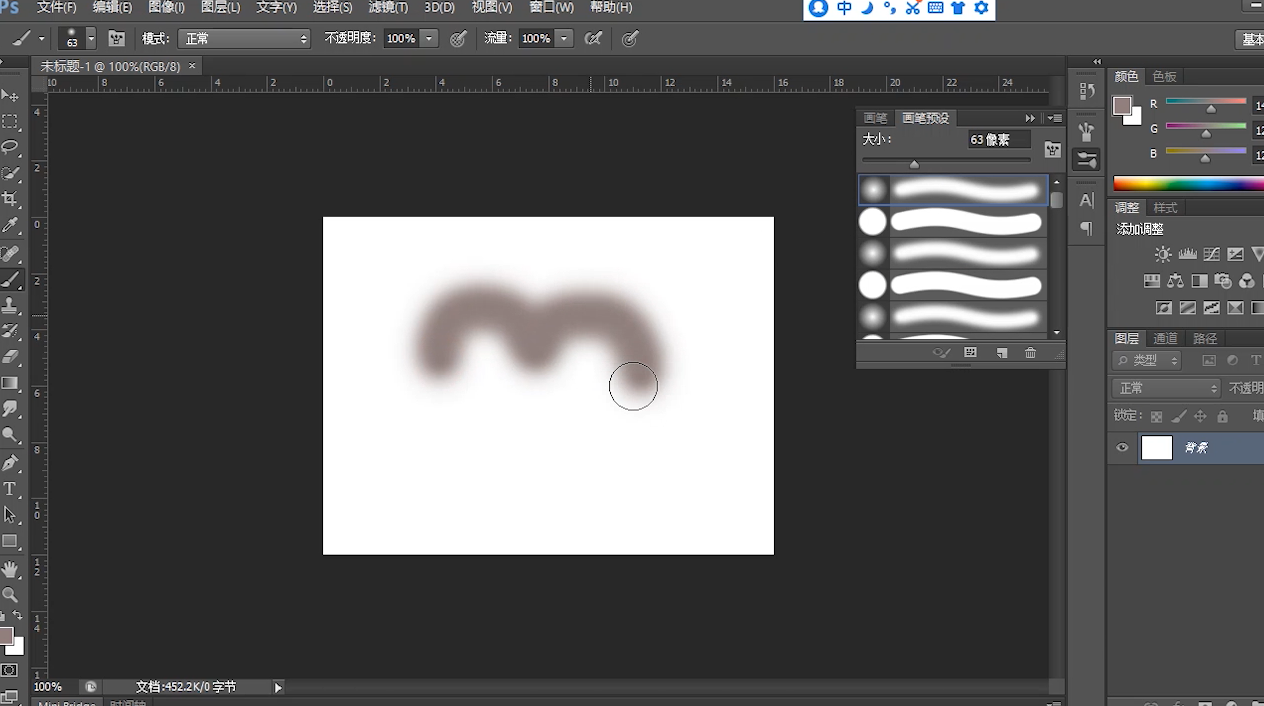Open Preset Manager icon in brush presets
Screen dimensions: 1264x706
[x=970, y=353]
